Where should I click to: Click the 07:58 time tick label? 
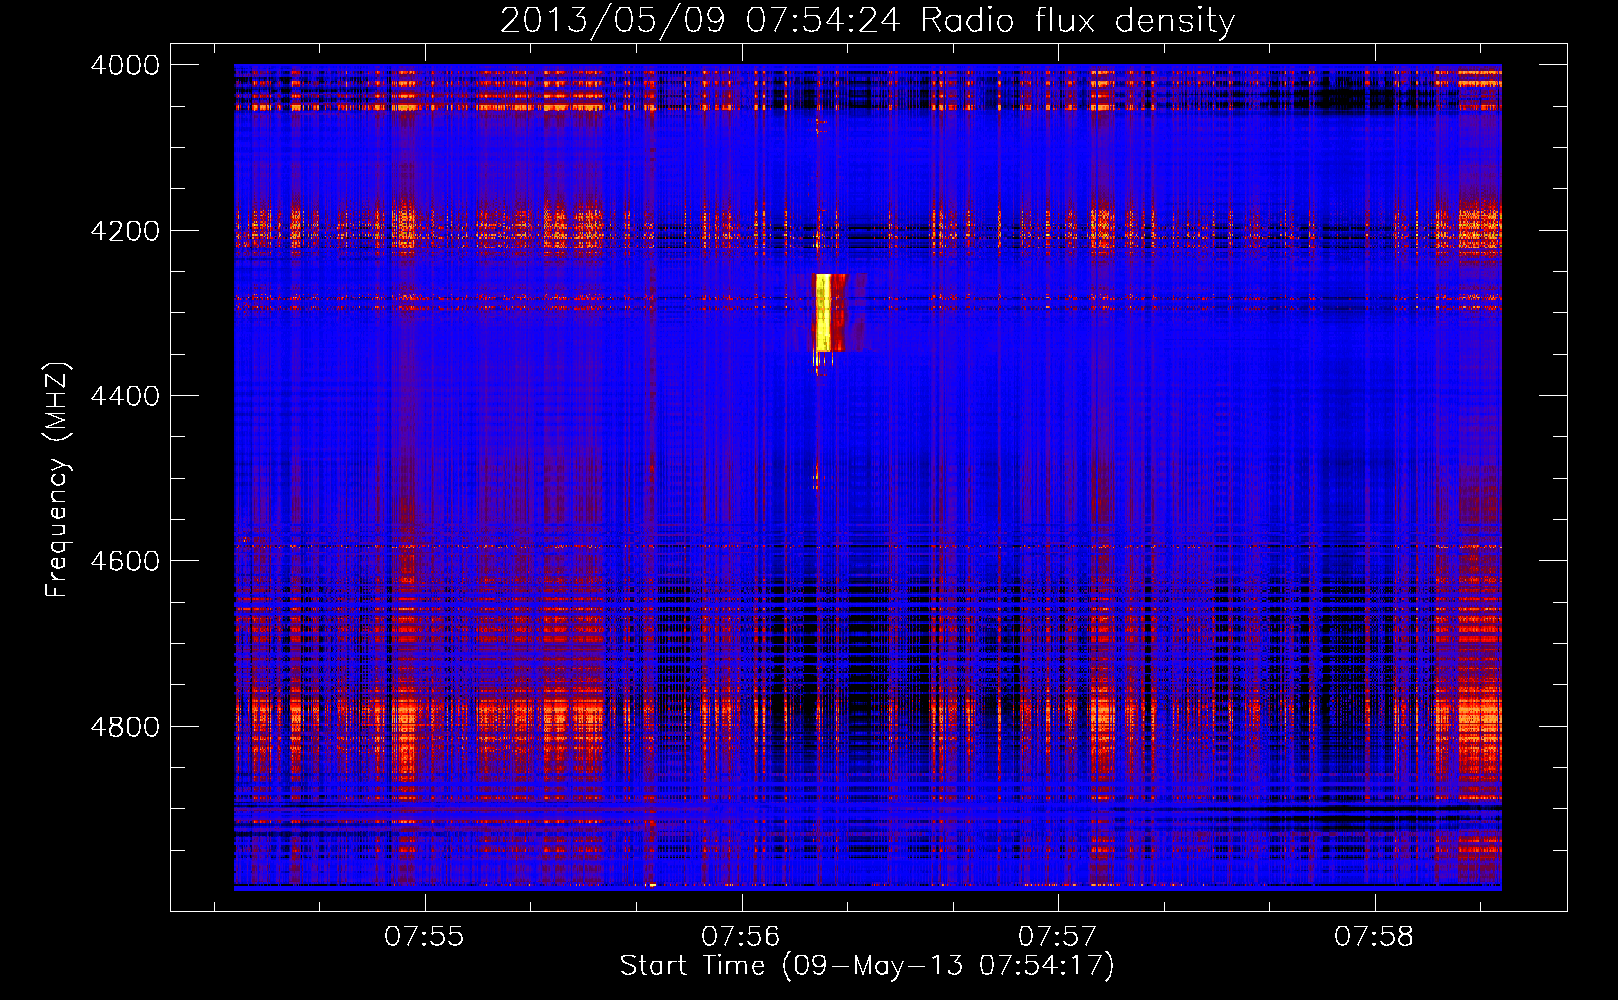tap(1374, 937)
